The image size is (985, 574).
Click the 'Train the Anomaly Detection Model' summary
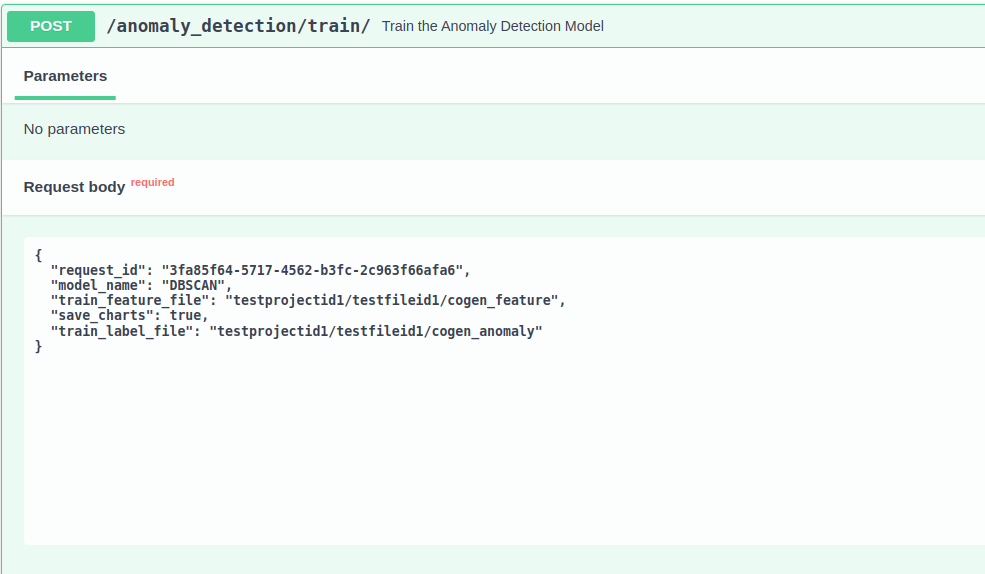click(x=492, y=26)
